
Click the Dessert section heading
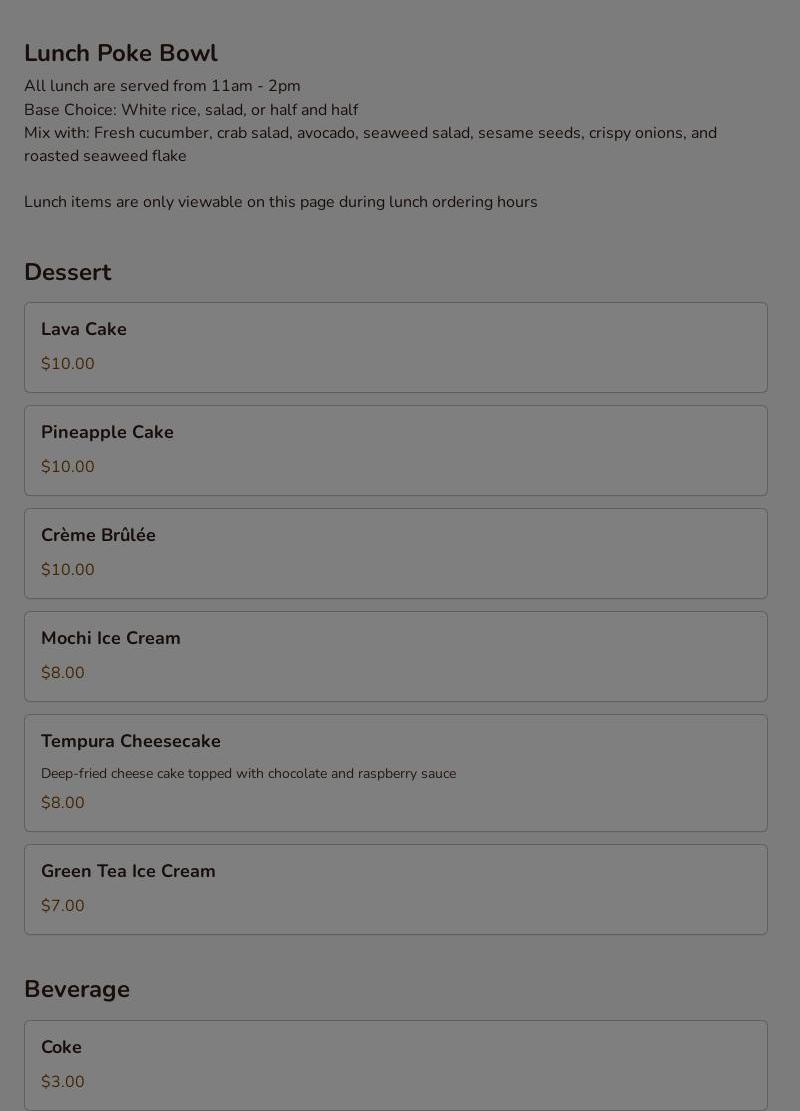pyautogui.click(x=68, y=272)
